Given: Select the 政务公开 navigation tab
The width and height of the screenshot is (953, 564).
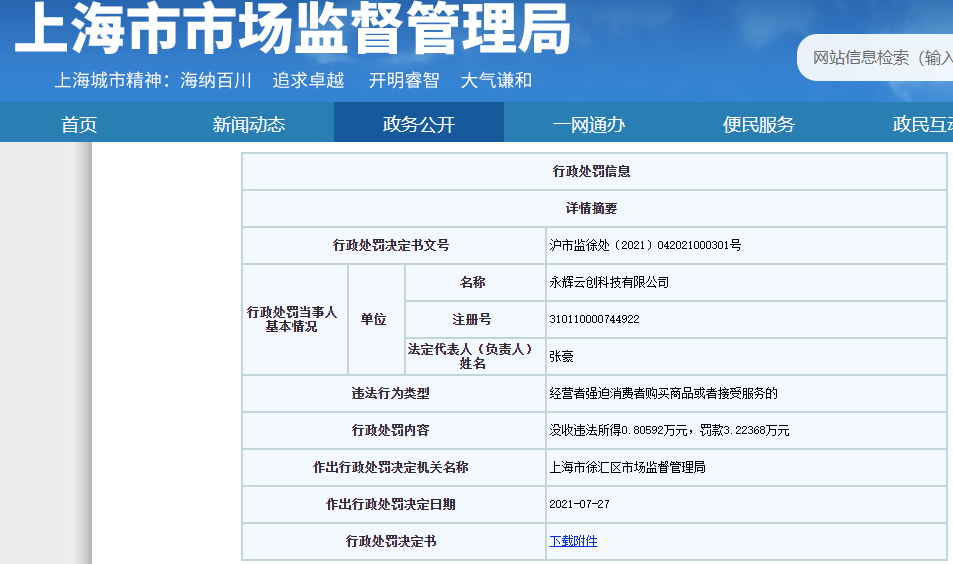Looking at the screenshot, I should pyautogui.click(x=419, y=124).
